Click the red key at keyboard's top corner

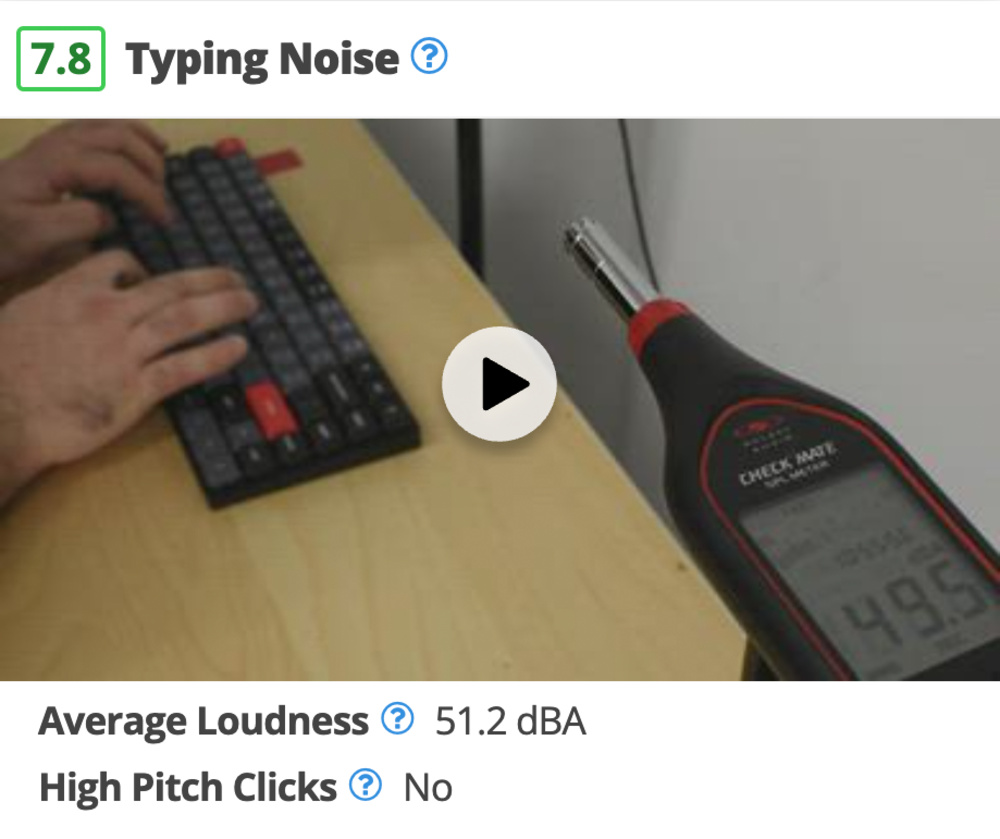pyautogui.click(x=230, y=146)
